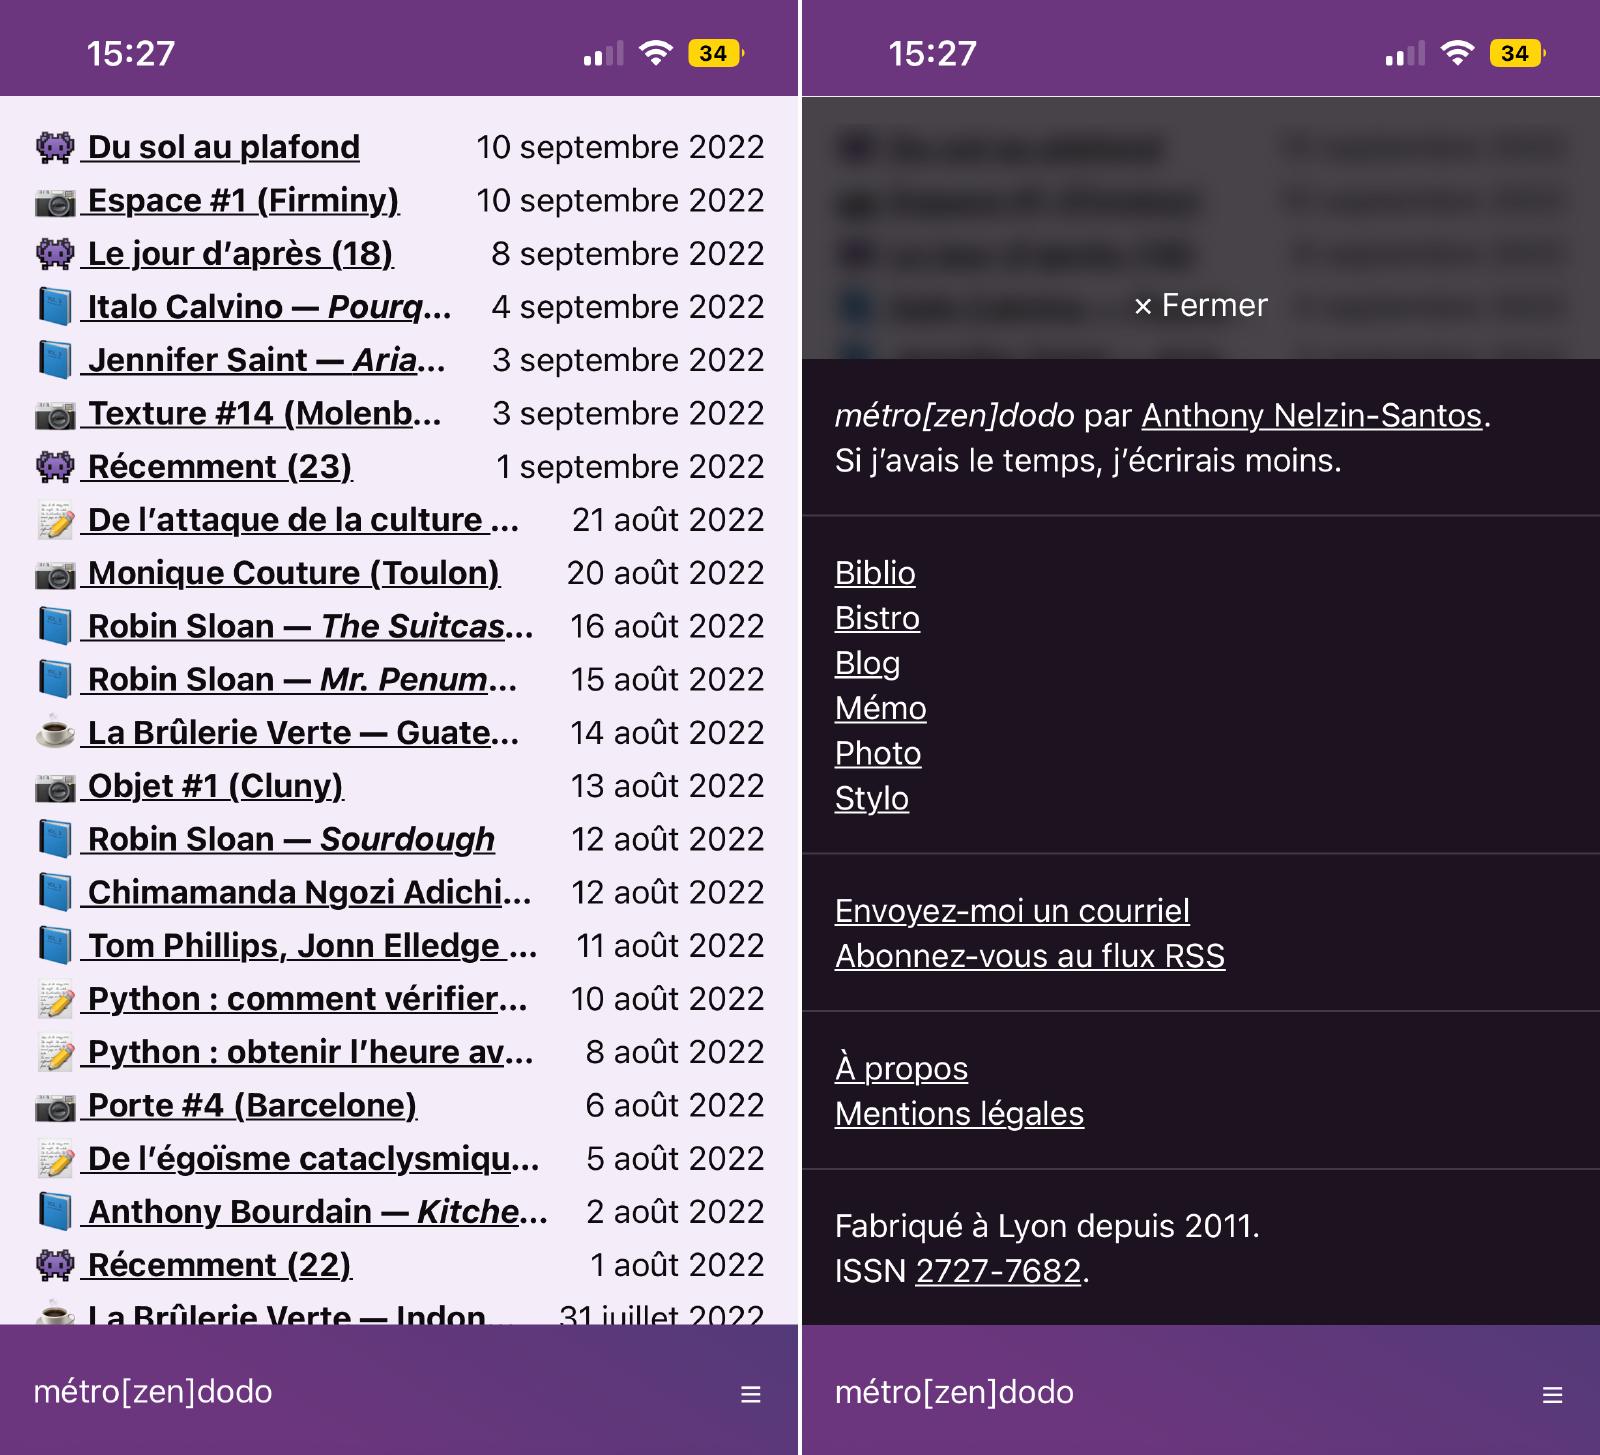Click the coffee cup icon beside La Brûlerie Verte

pyautogui.click(x=56, y=731)
